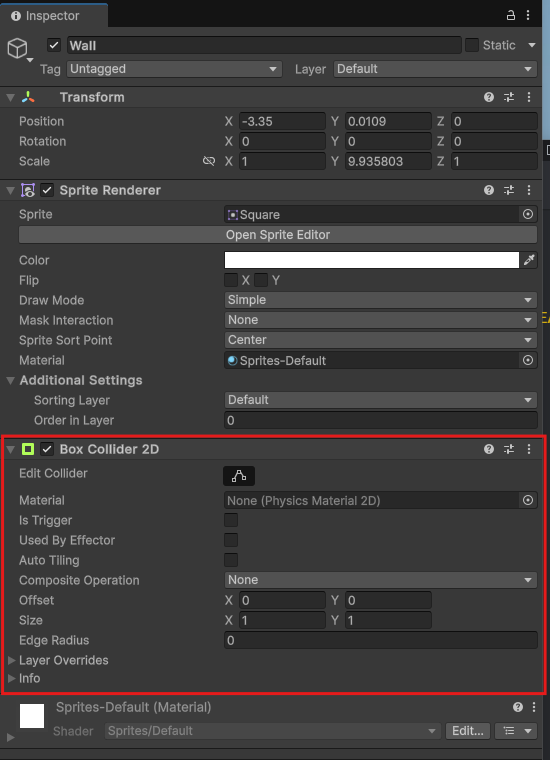Open the shader list options dropdown icon
The width and height of the screenshot is (550, 760).
[x=516, y=730]
